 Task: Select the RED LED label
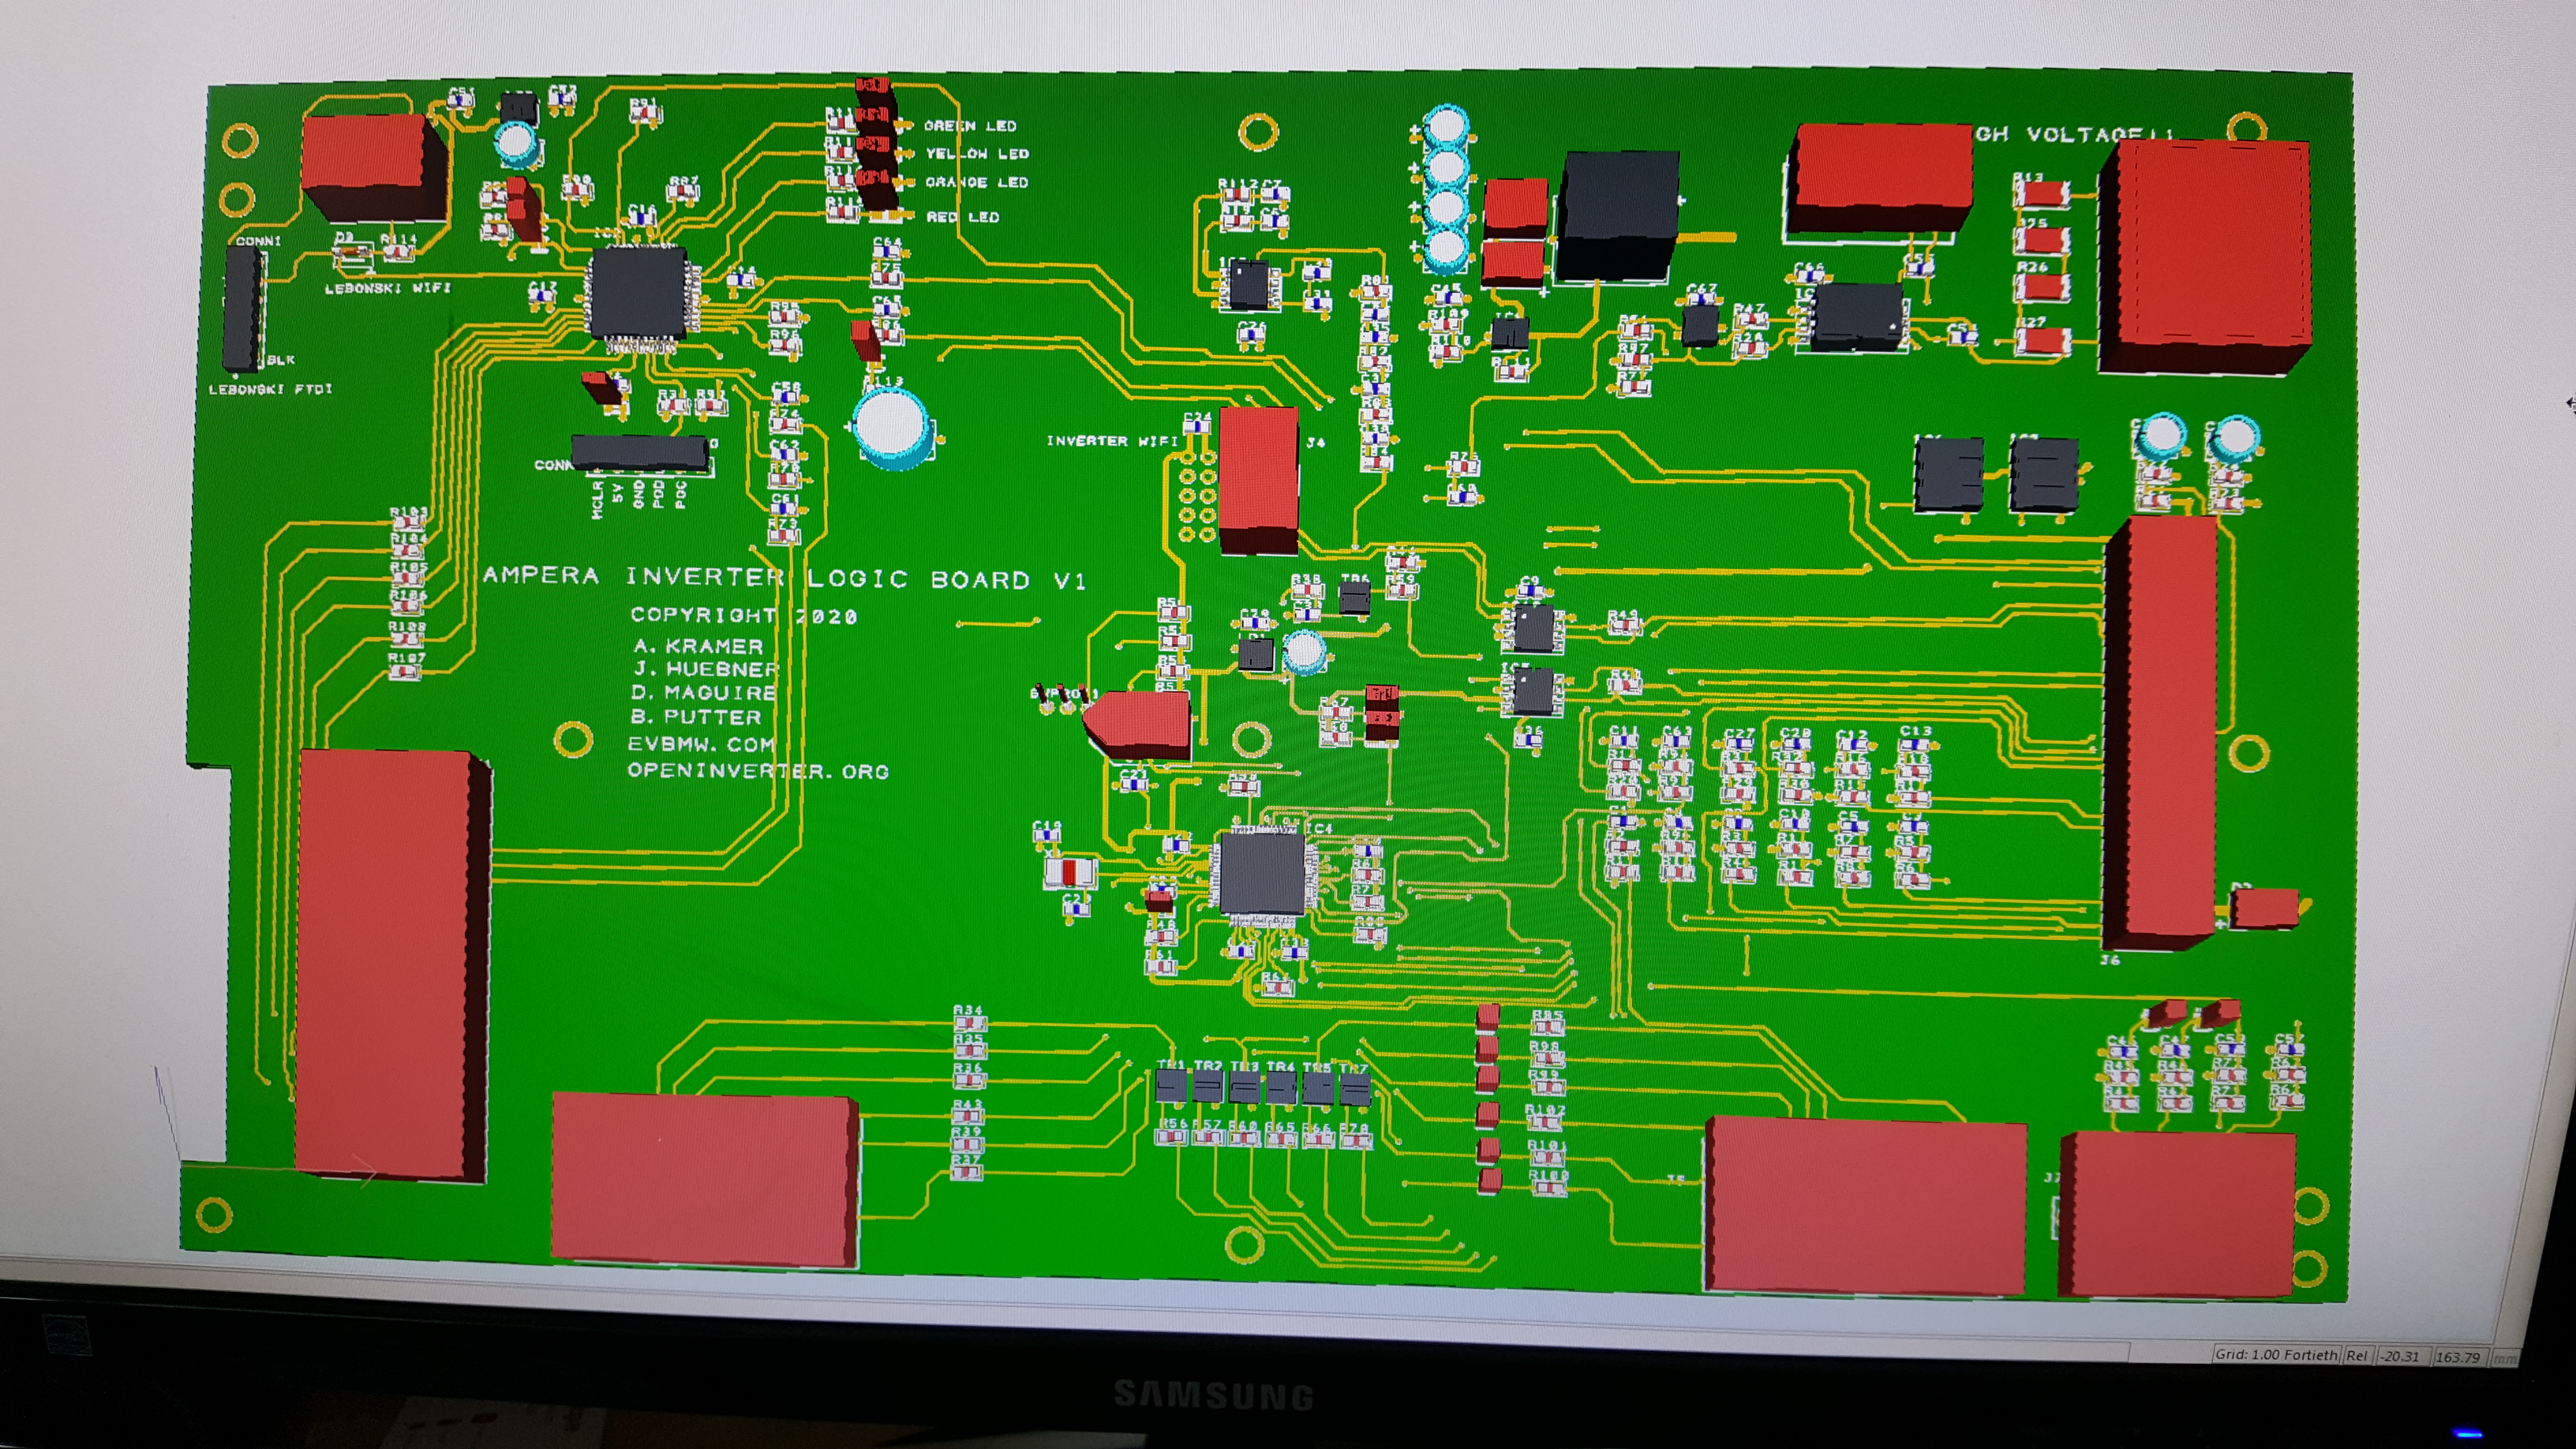tap(962, 216)
